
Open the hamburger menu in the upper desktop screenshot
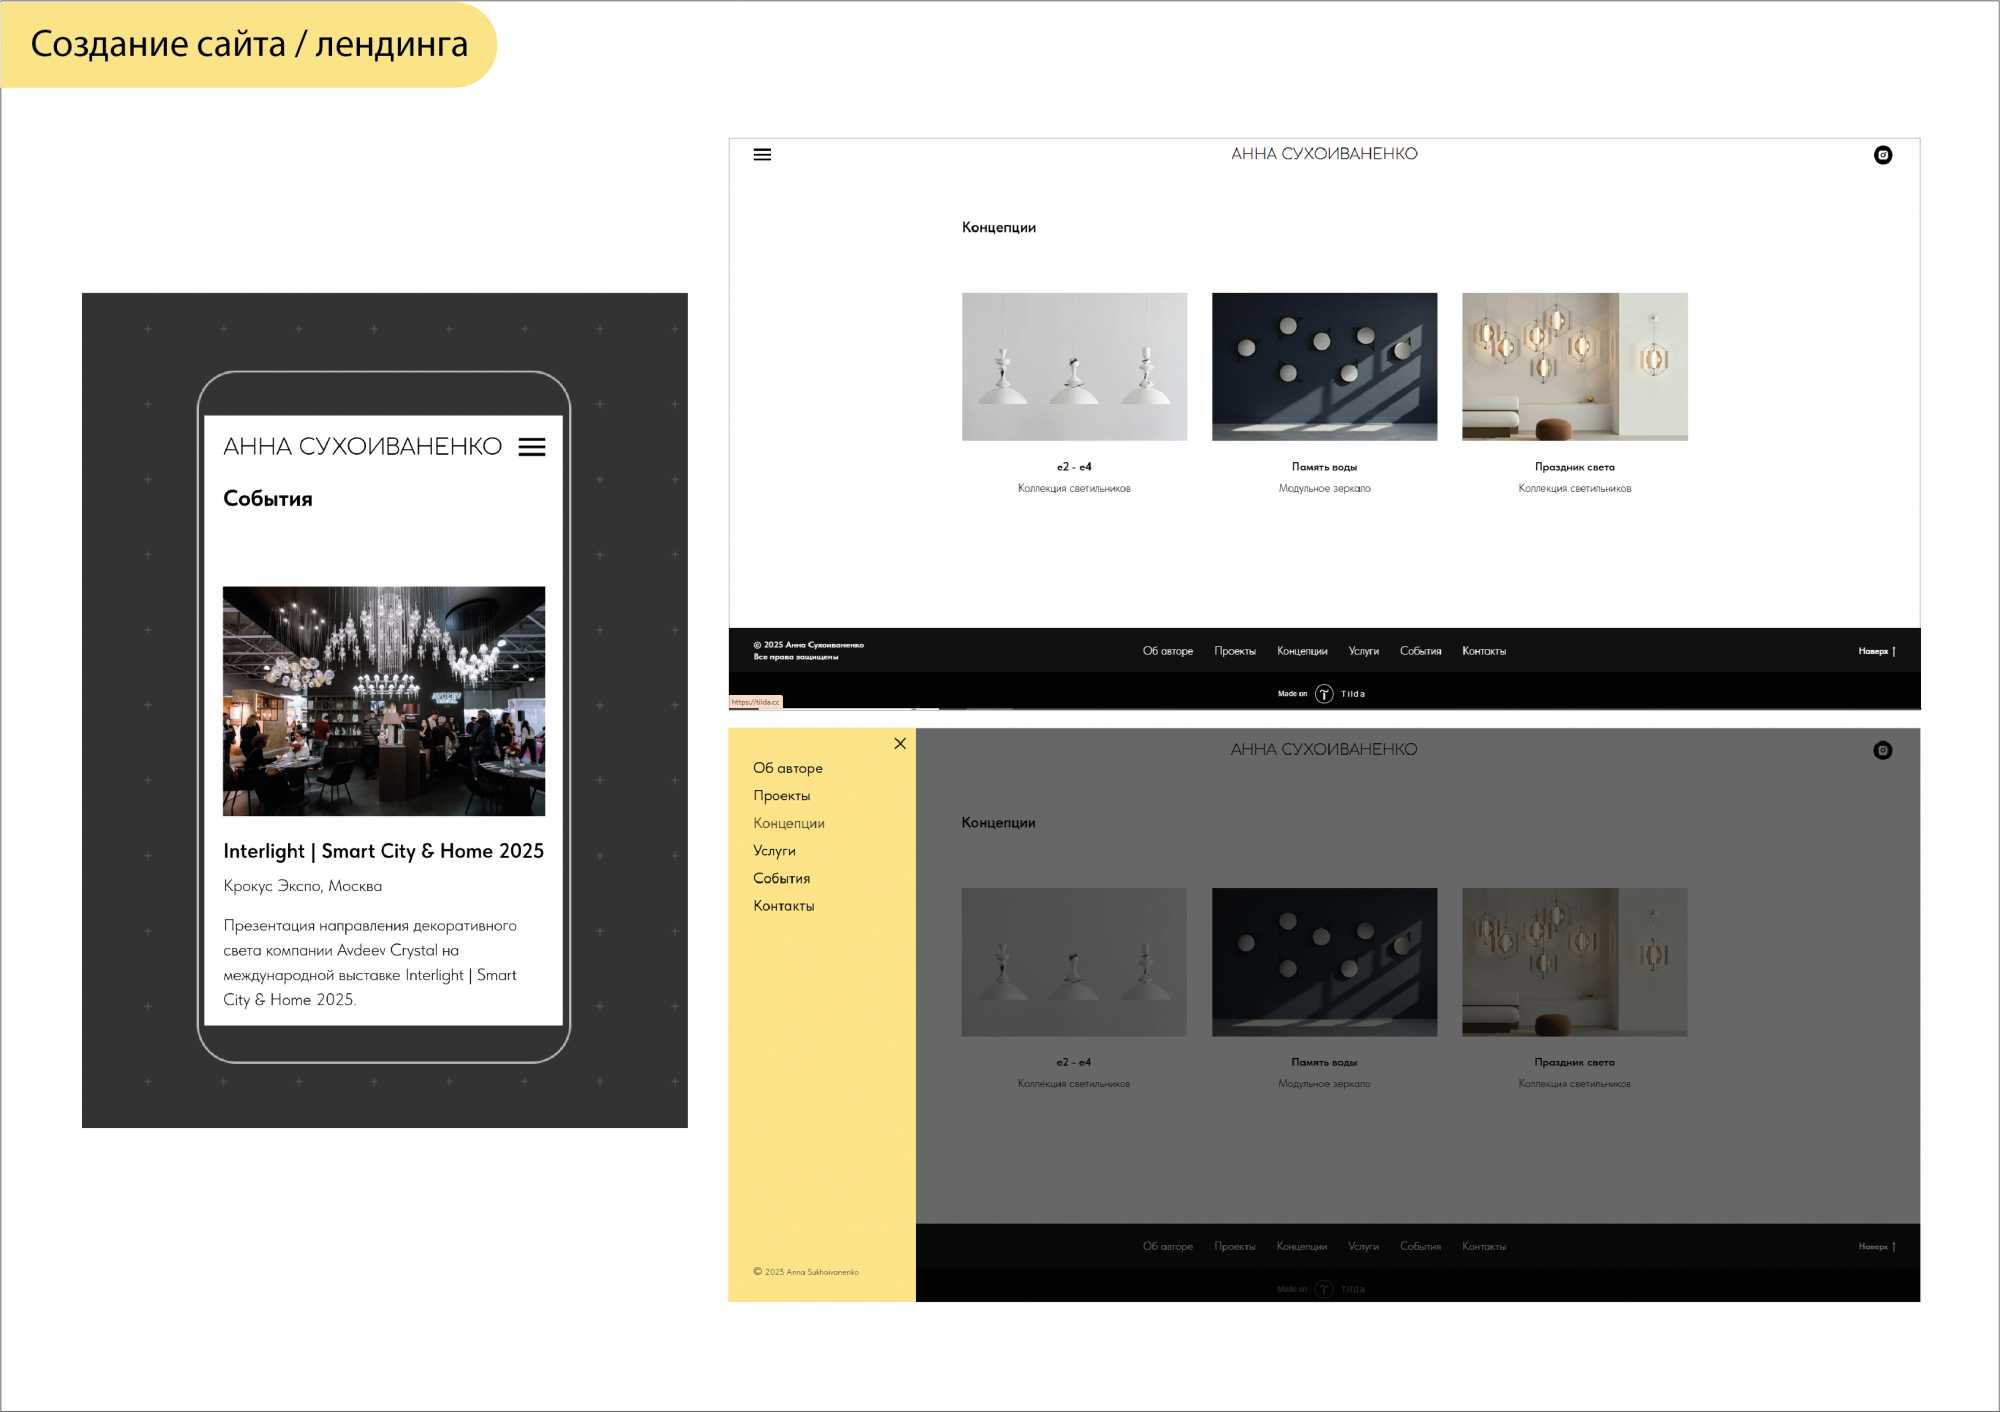762,155
